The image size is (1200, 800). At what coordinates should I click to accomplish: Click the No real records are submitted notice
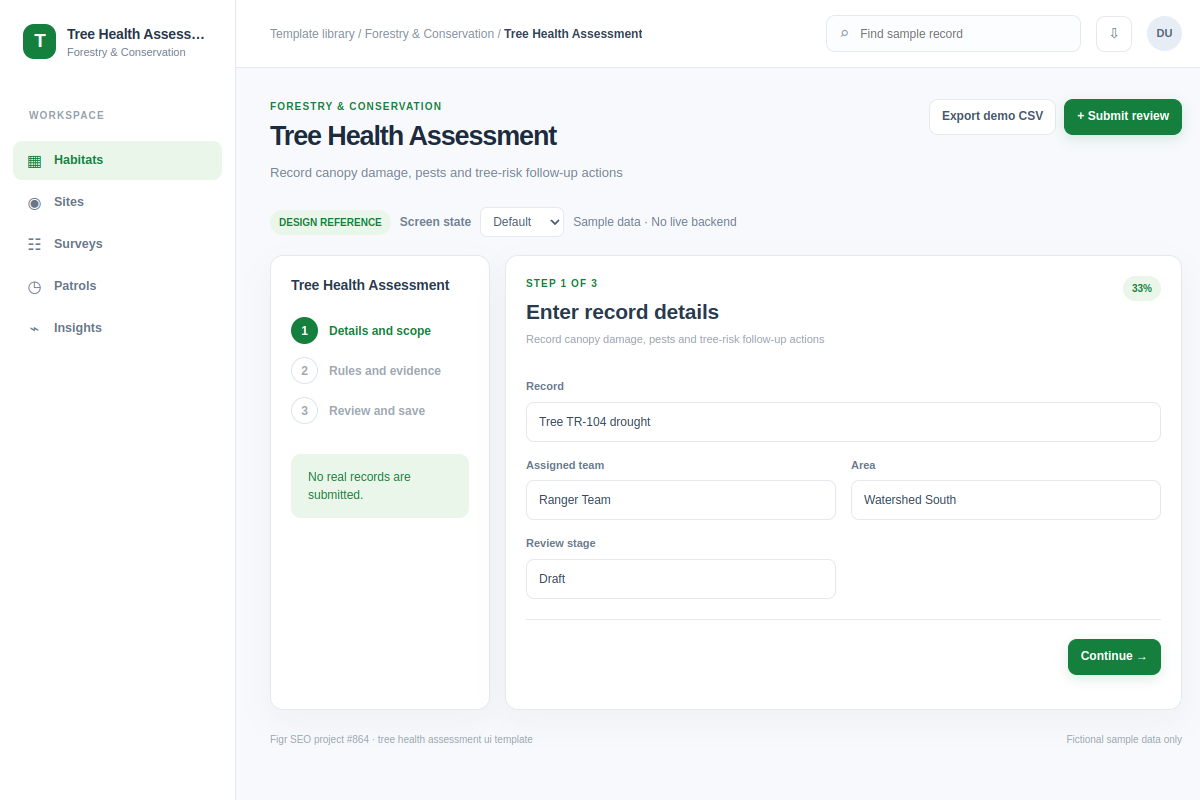pyautogui.click(x=380, y=486)
